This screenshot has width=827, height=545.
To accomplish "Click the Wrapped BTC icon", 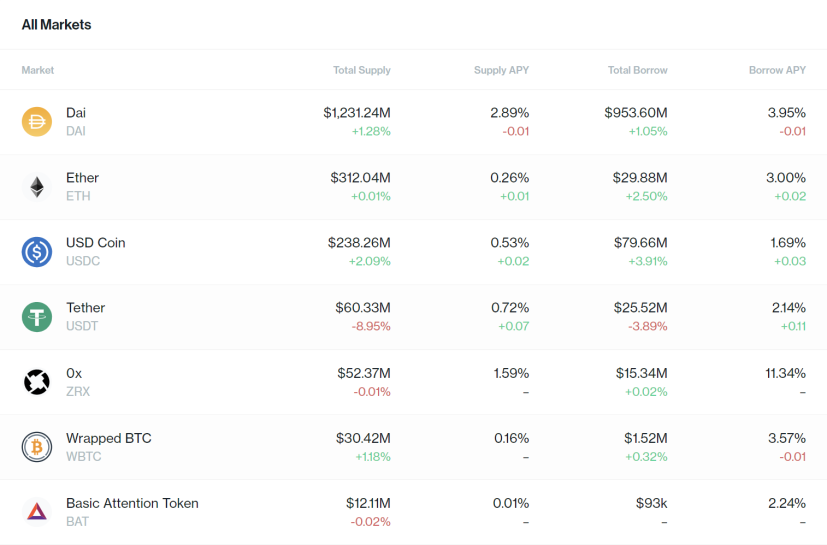I will pyautogui.click(x=37, y=447).
